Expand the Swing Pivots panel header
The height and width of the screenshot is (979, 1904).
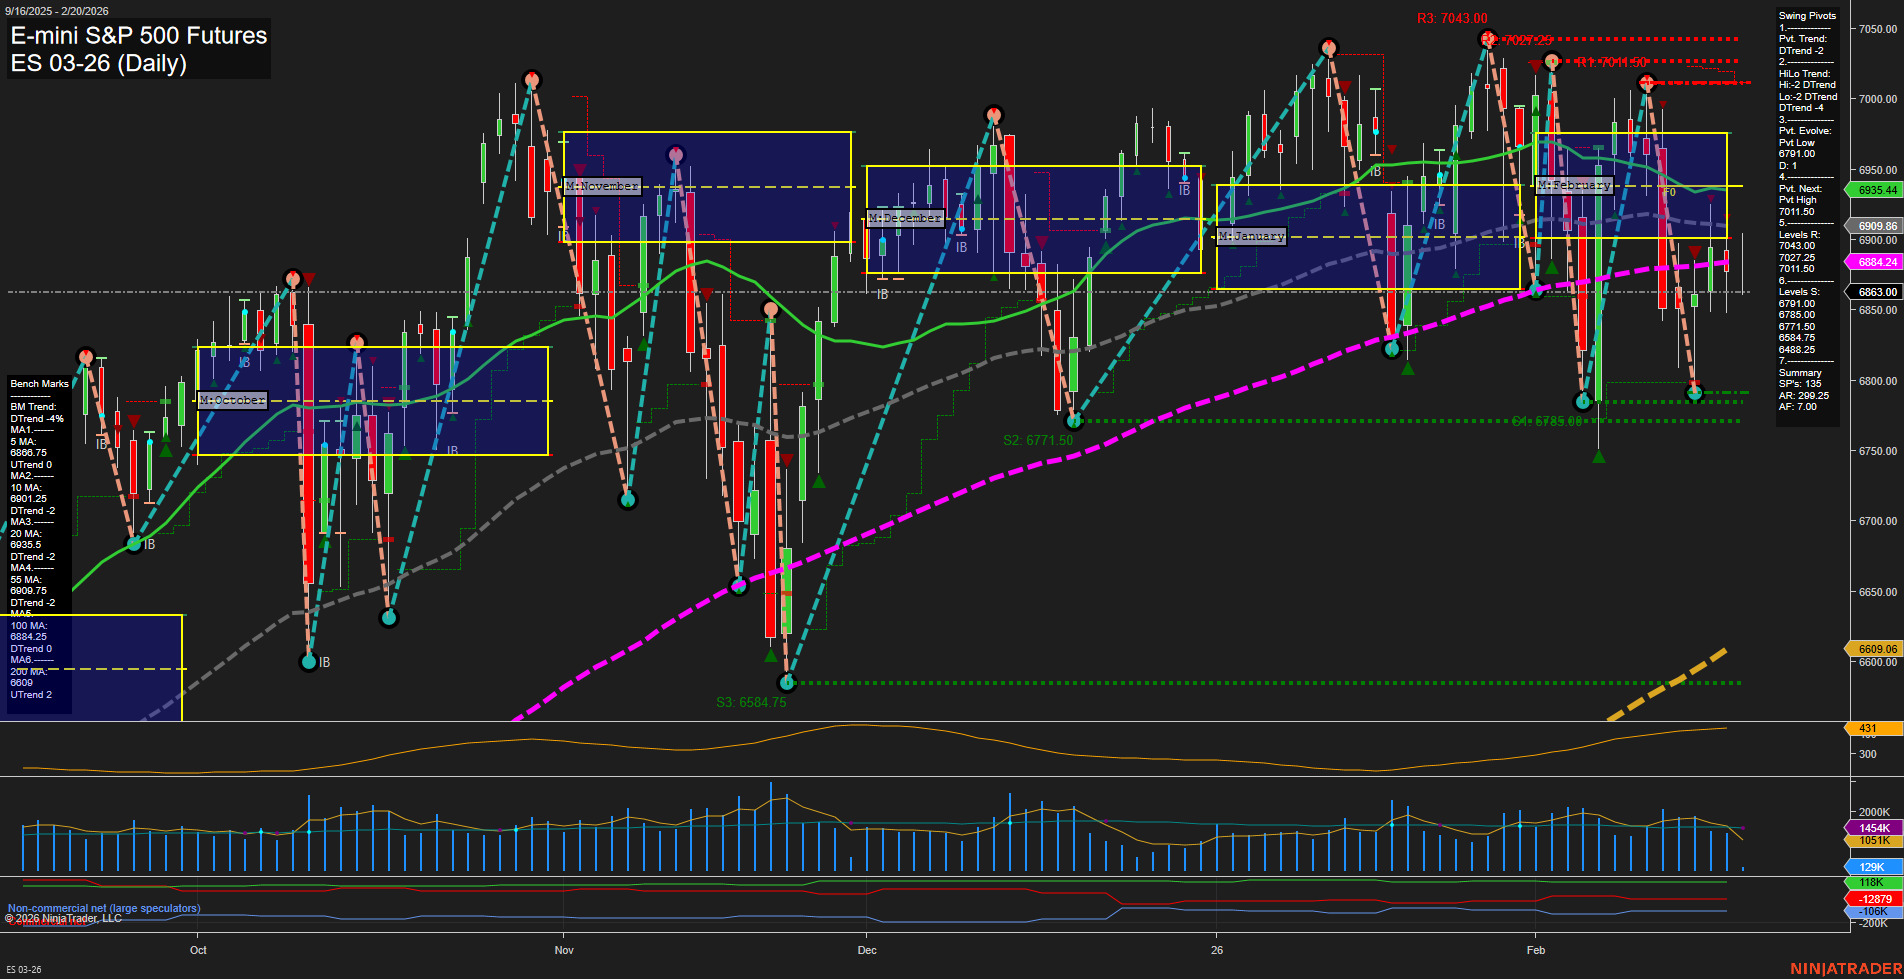click(x=1807, y=15)
